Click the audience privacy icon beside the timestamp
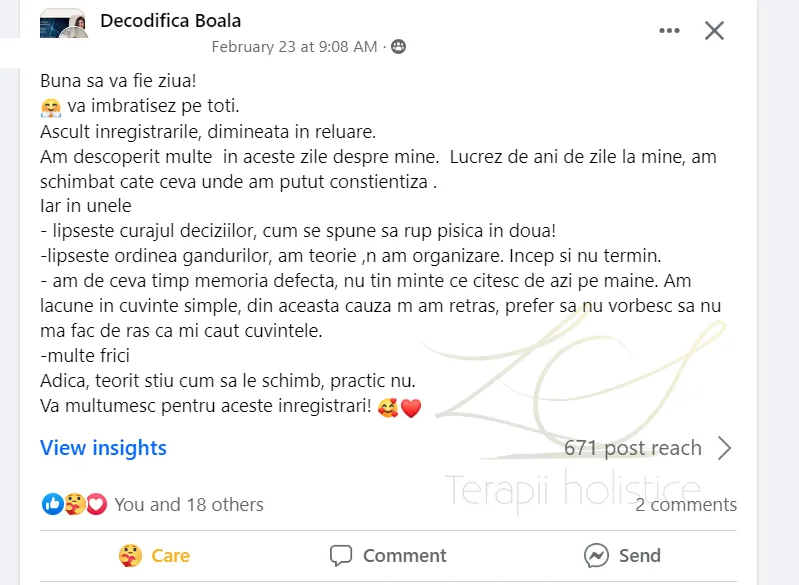The image size is (799, 585). pos(399,47)
